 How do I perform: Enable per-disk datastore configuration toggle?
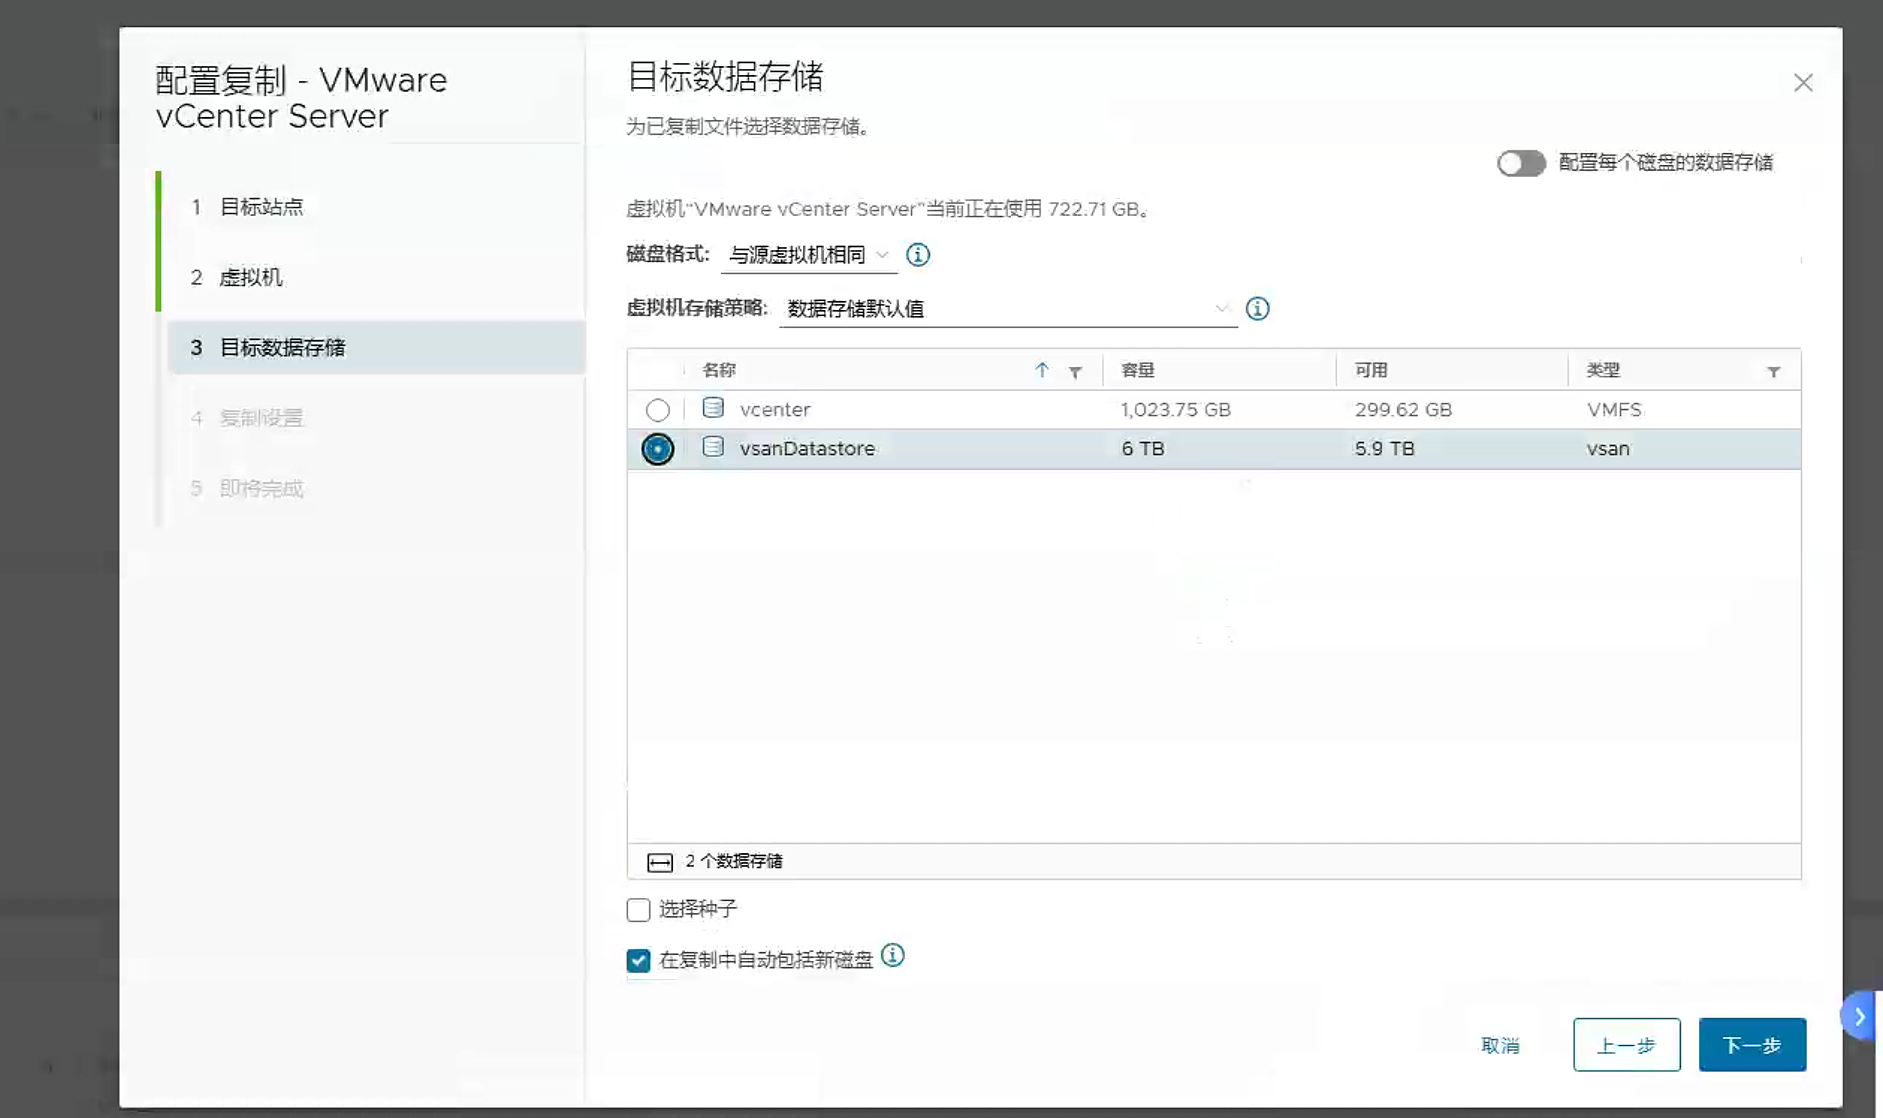click(1520, 163)
